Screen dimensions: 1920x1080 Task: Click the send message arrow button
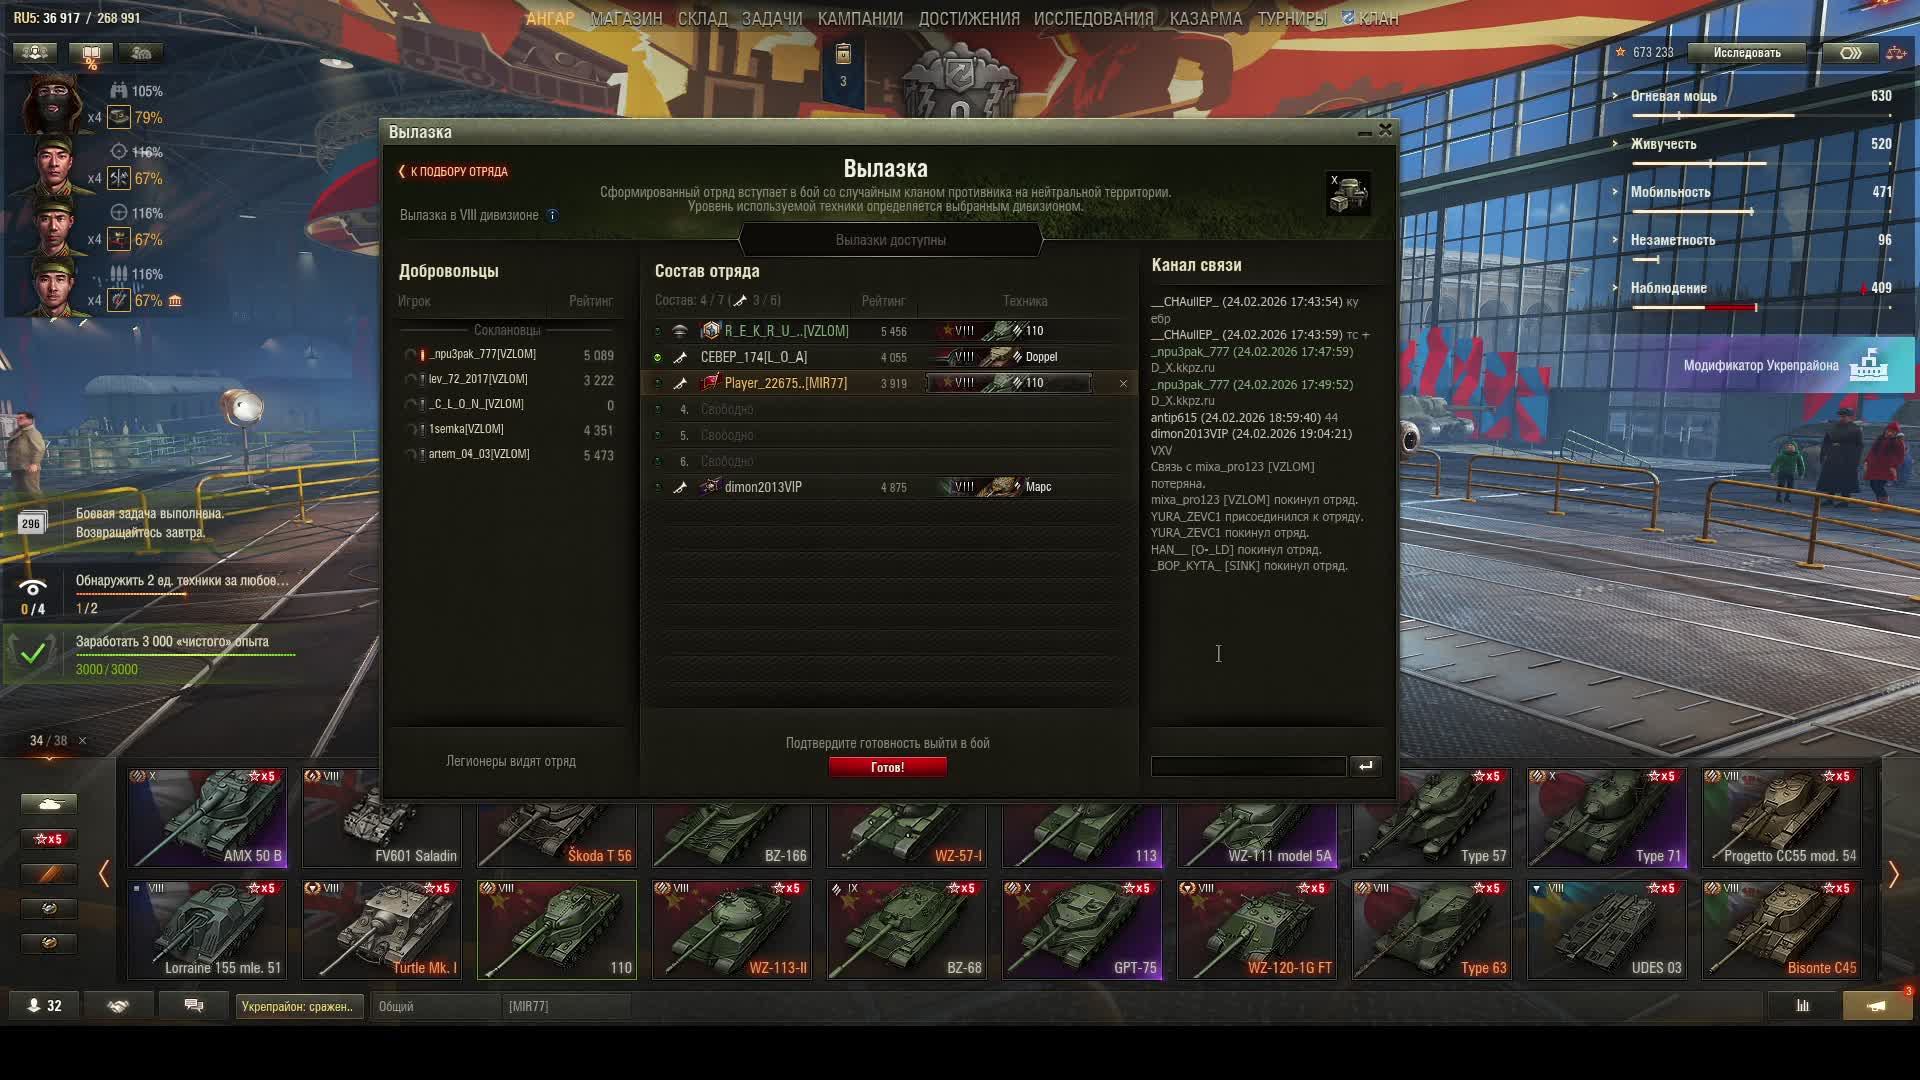tap(1365, 766)
